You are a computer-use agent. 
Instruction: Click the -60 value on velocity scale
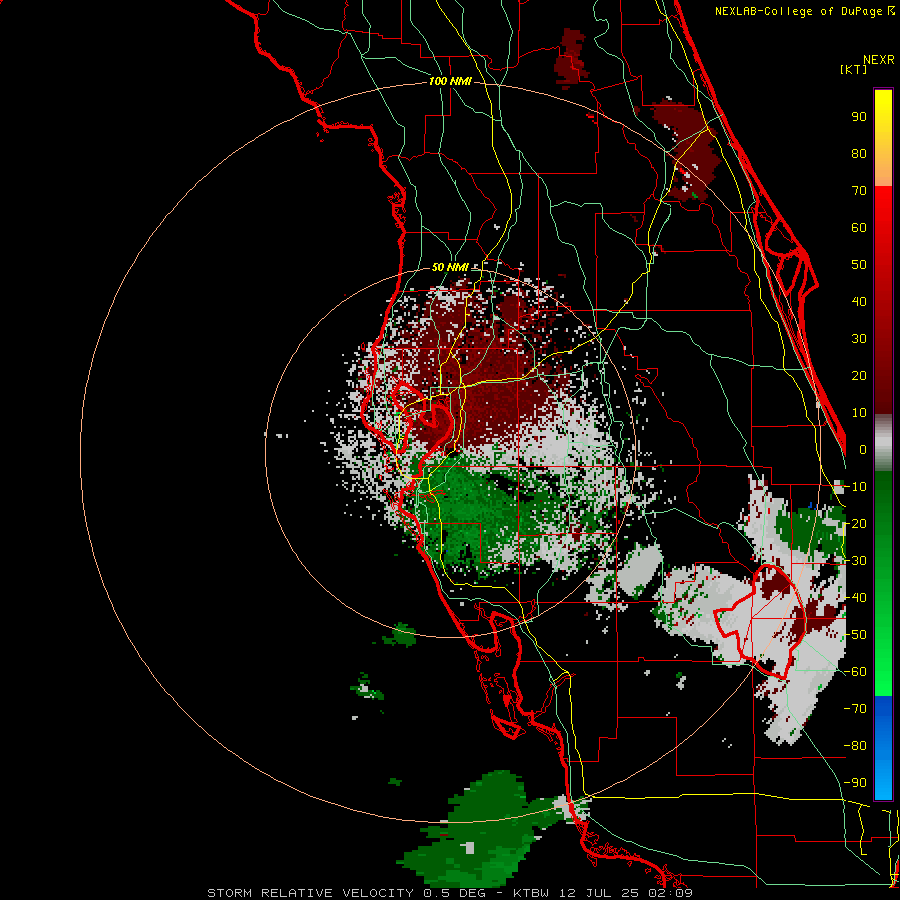pyautogui.click(x=855, y=672)
